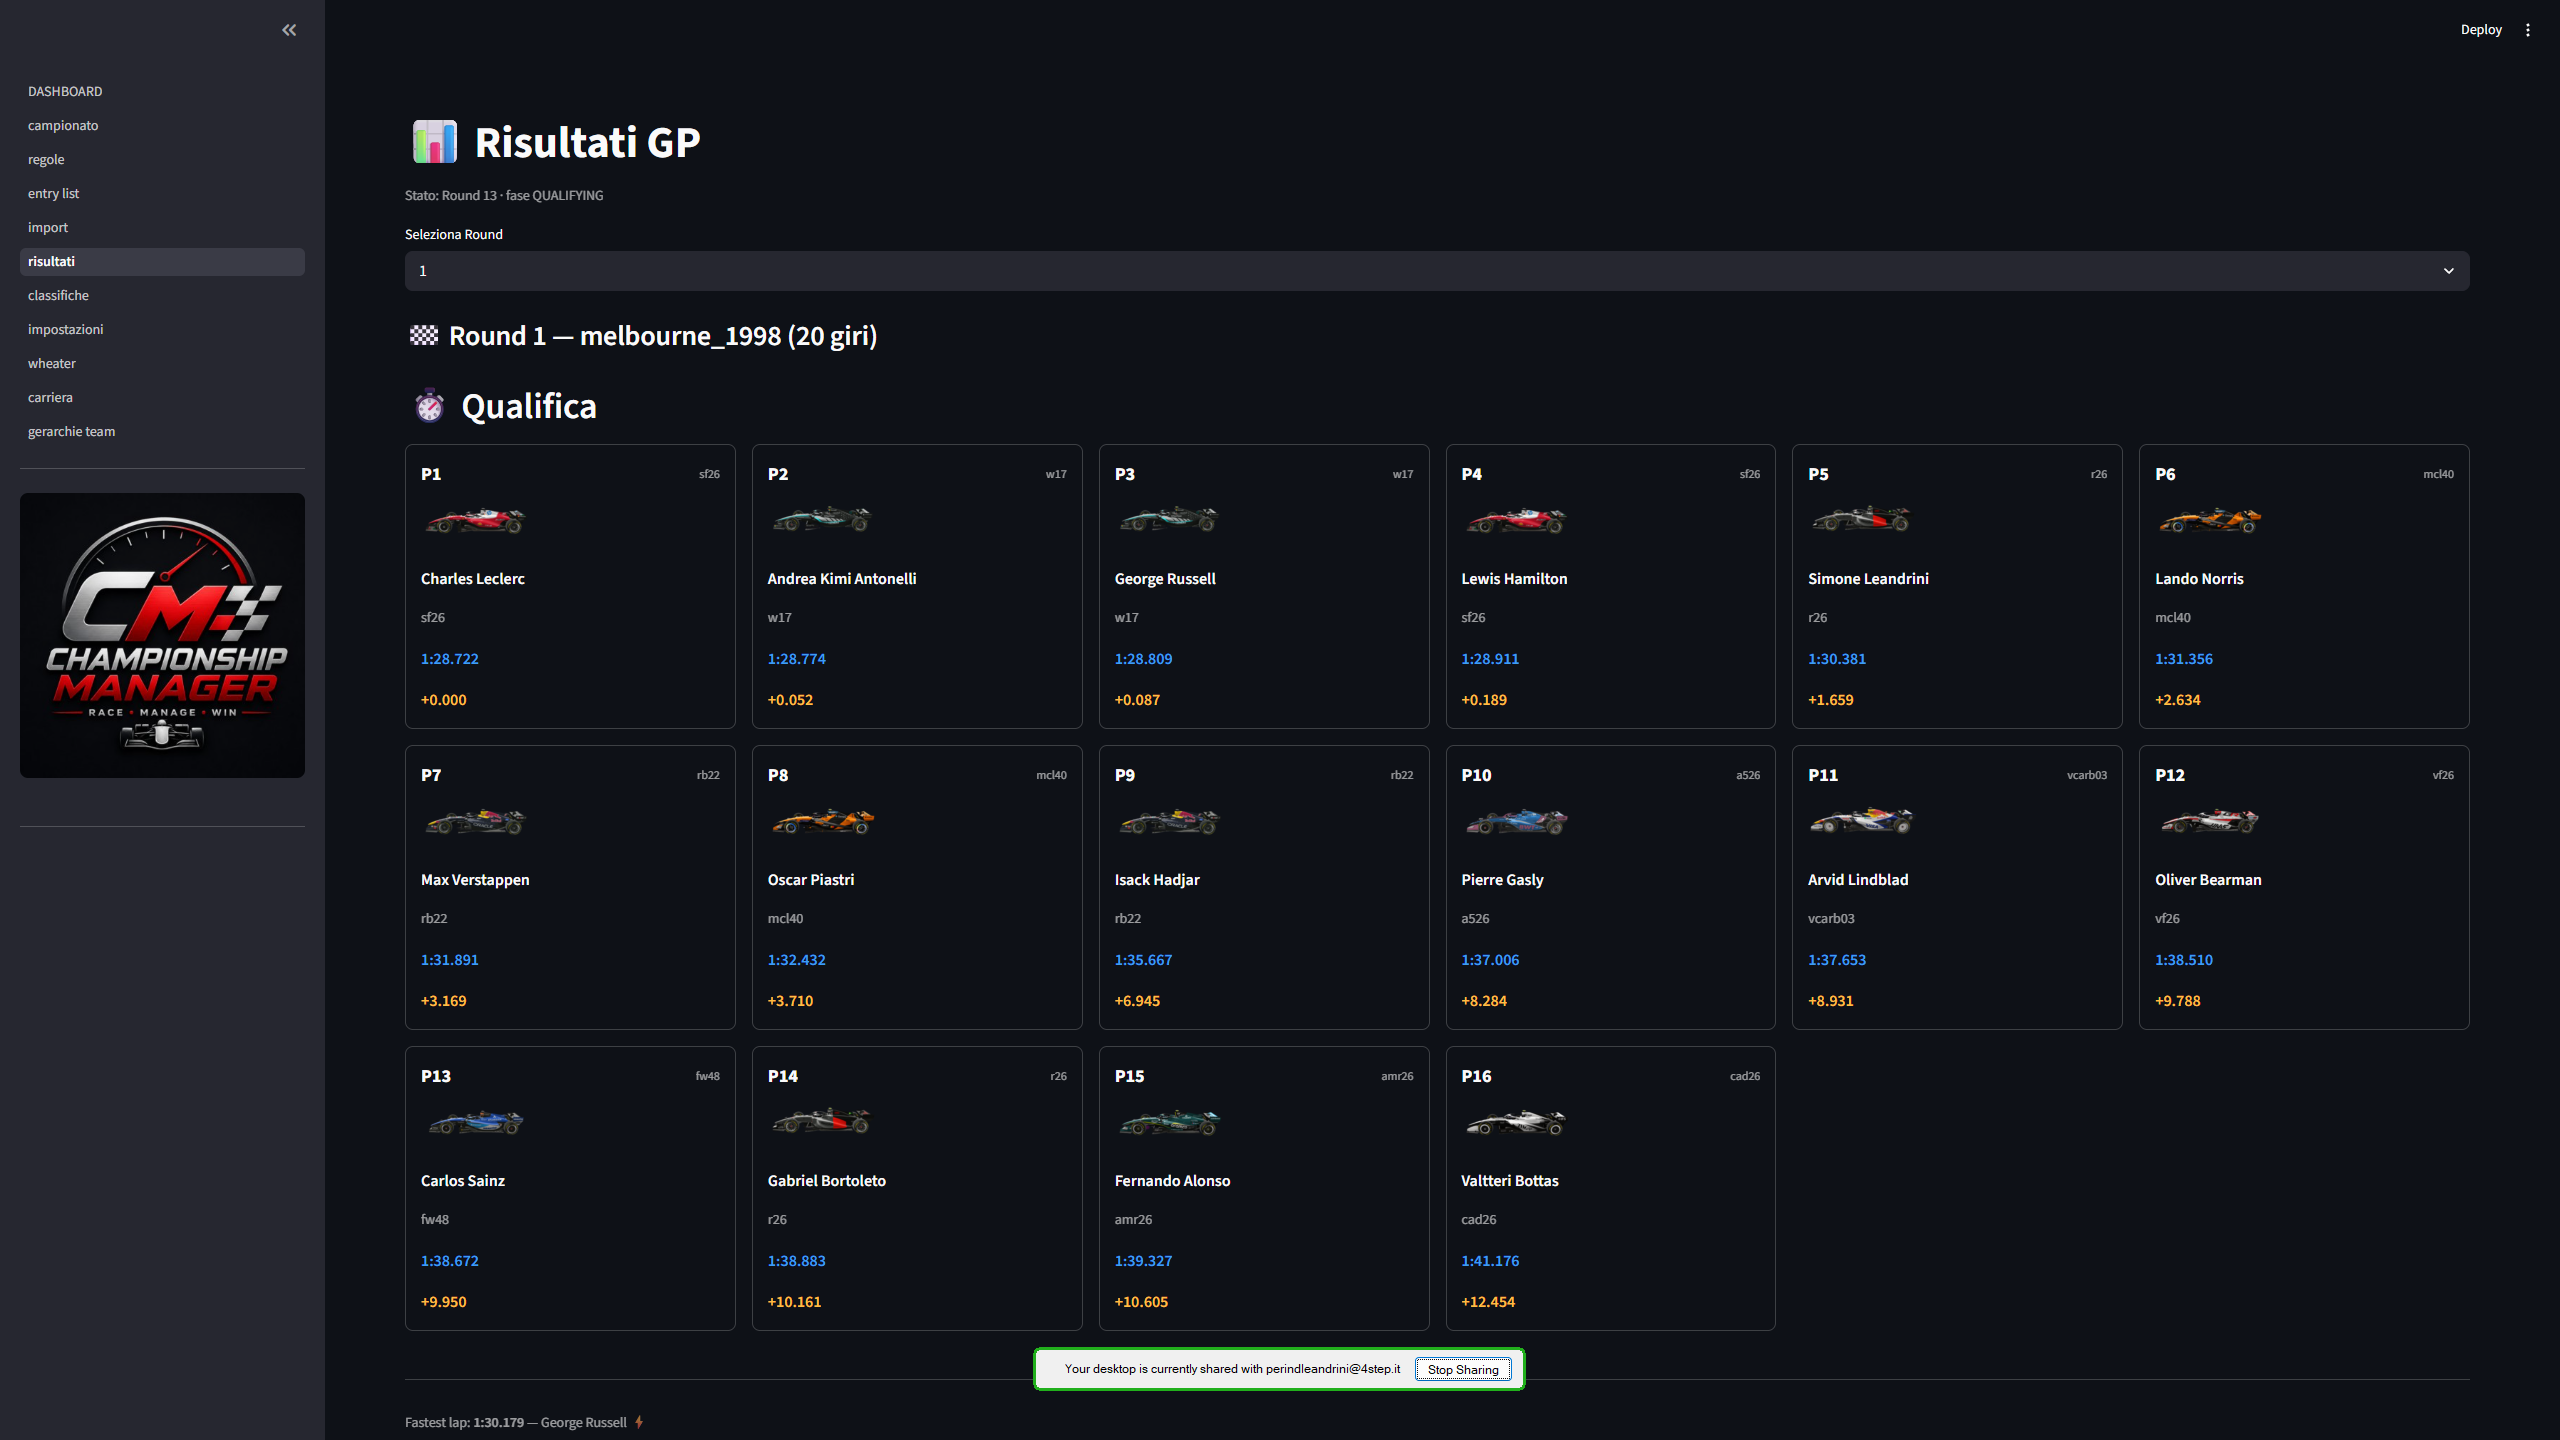This screenshot has width=2560, height=1440.
Task: Click Arvid Lindblad's vcarb03 car image
Action: (x=1861, y=821)
